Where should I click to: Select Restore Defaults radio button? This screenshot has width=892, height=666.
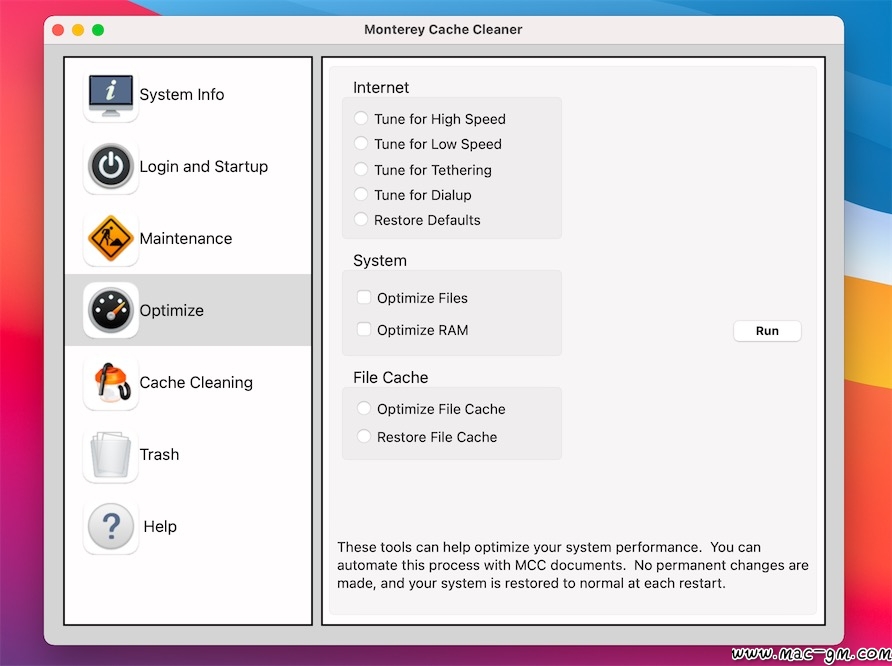tap(361, 219)
